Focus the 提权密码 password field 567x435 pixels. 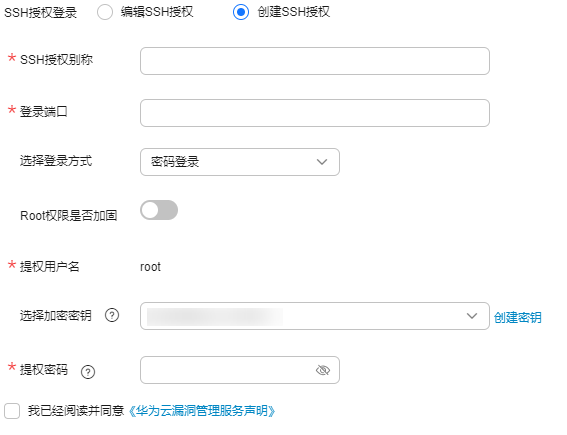point(240,370)
